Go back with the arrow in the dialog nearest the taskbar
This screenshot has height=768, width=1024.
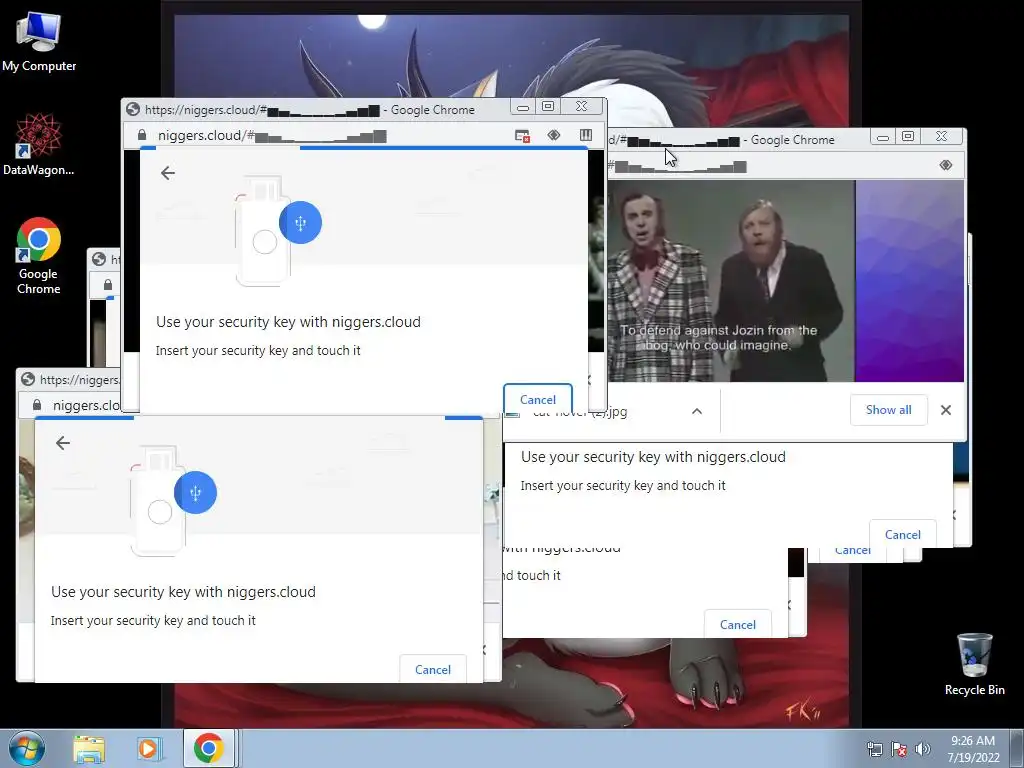63,443
